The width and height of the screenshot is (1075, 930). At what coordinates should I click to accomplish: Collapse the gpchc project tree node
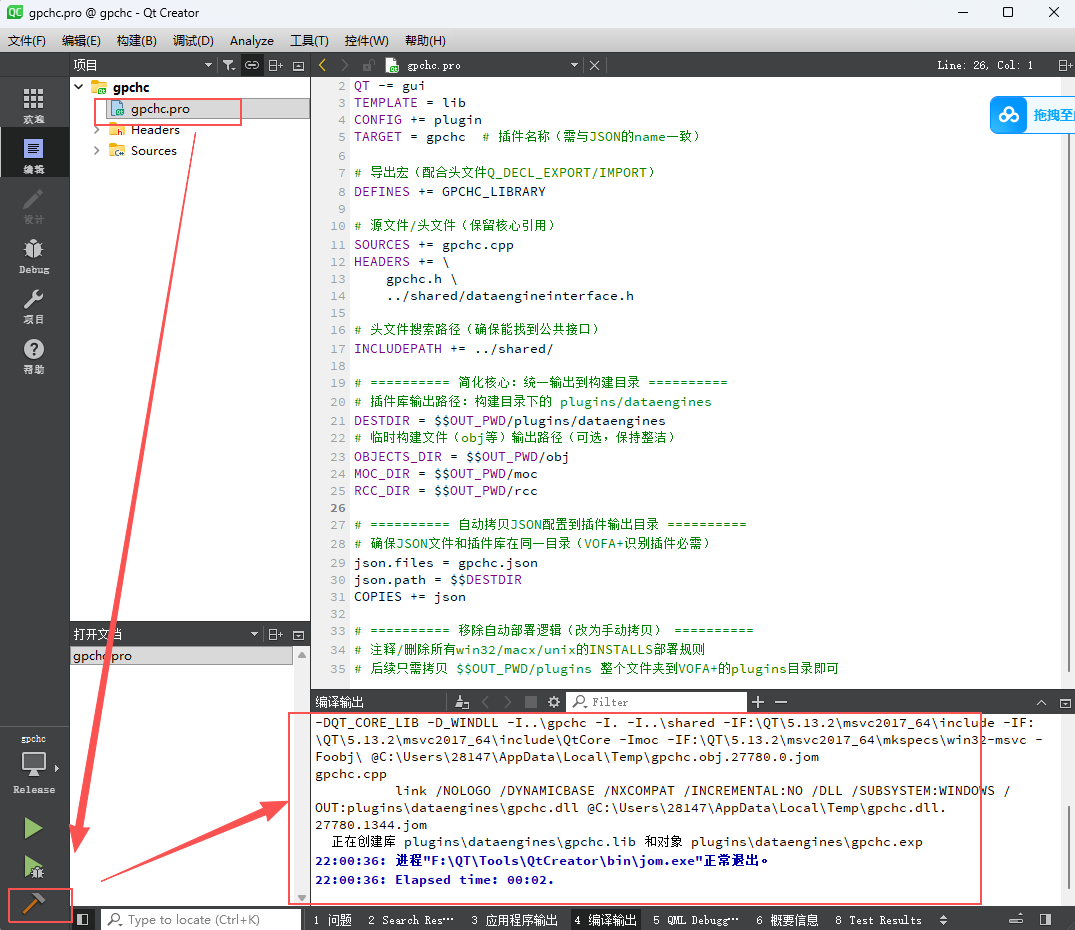(79, 87)
